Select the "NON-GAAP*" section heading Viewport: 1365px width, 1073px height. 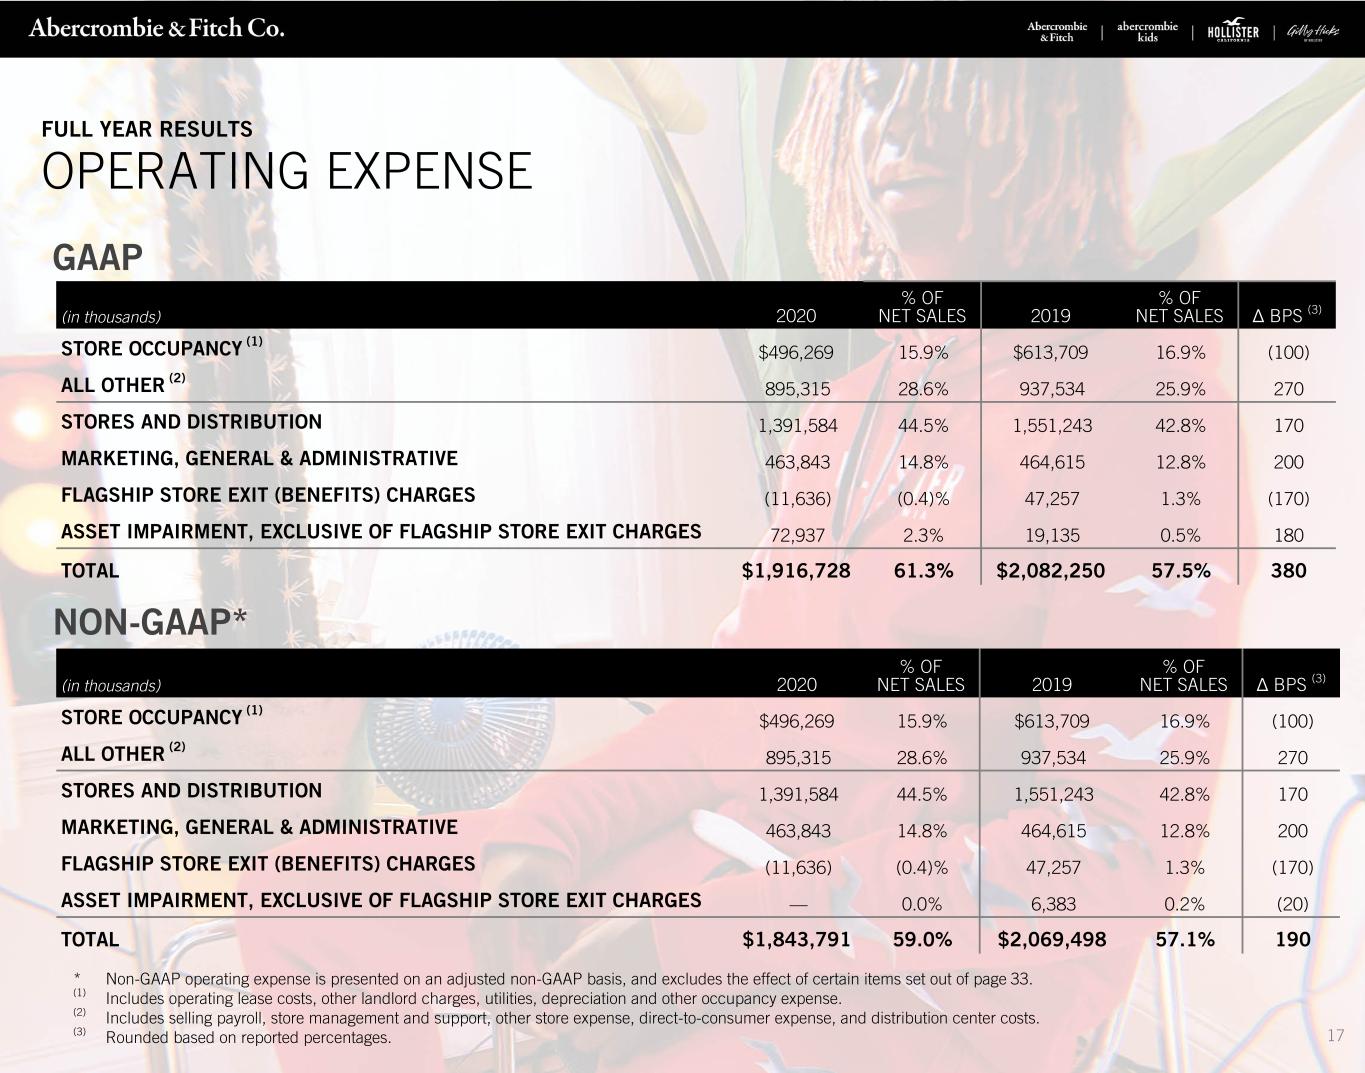click(150, 622)
